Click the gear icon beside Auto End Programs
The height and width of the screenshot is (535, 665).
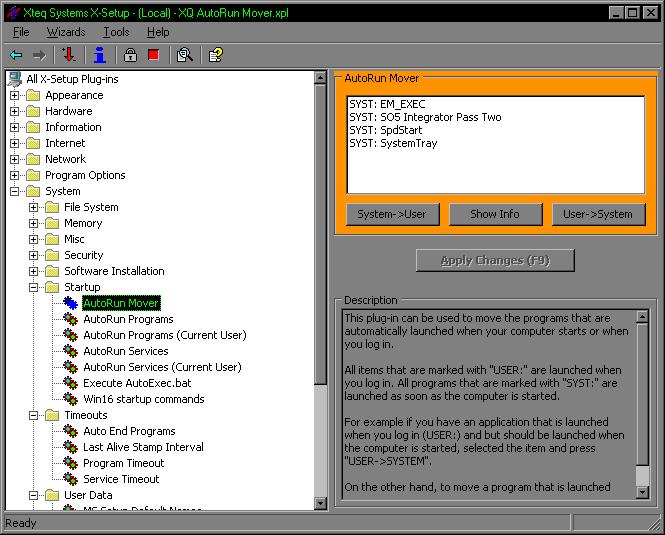[x=70, y=431]
